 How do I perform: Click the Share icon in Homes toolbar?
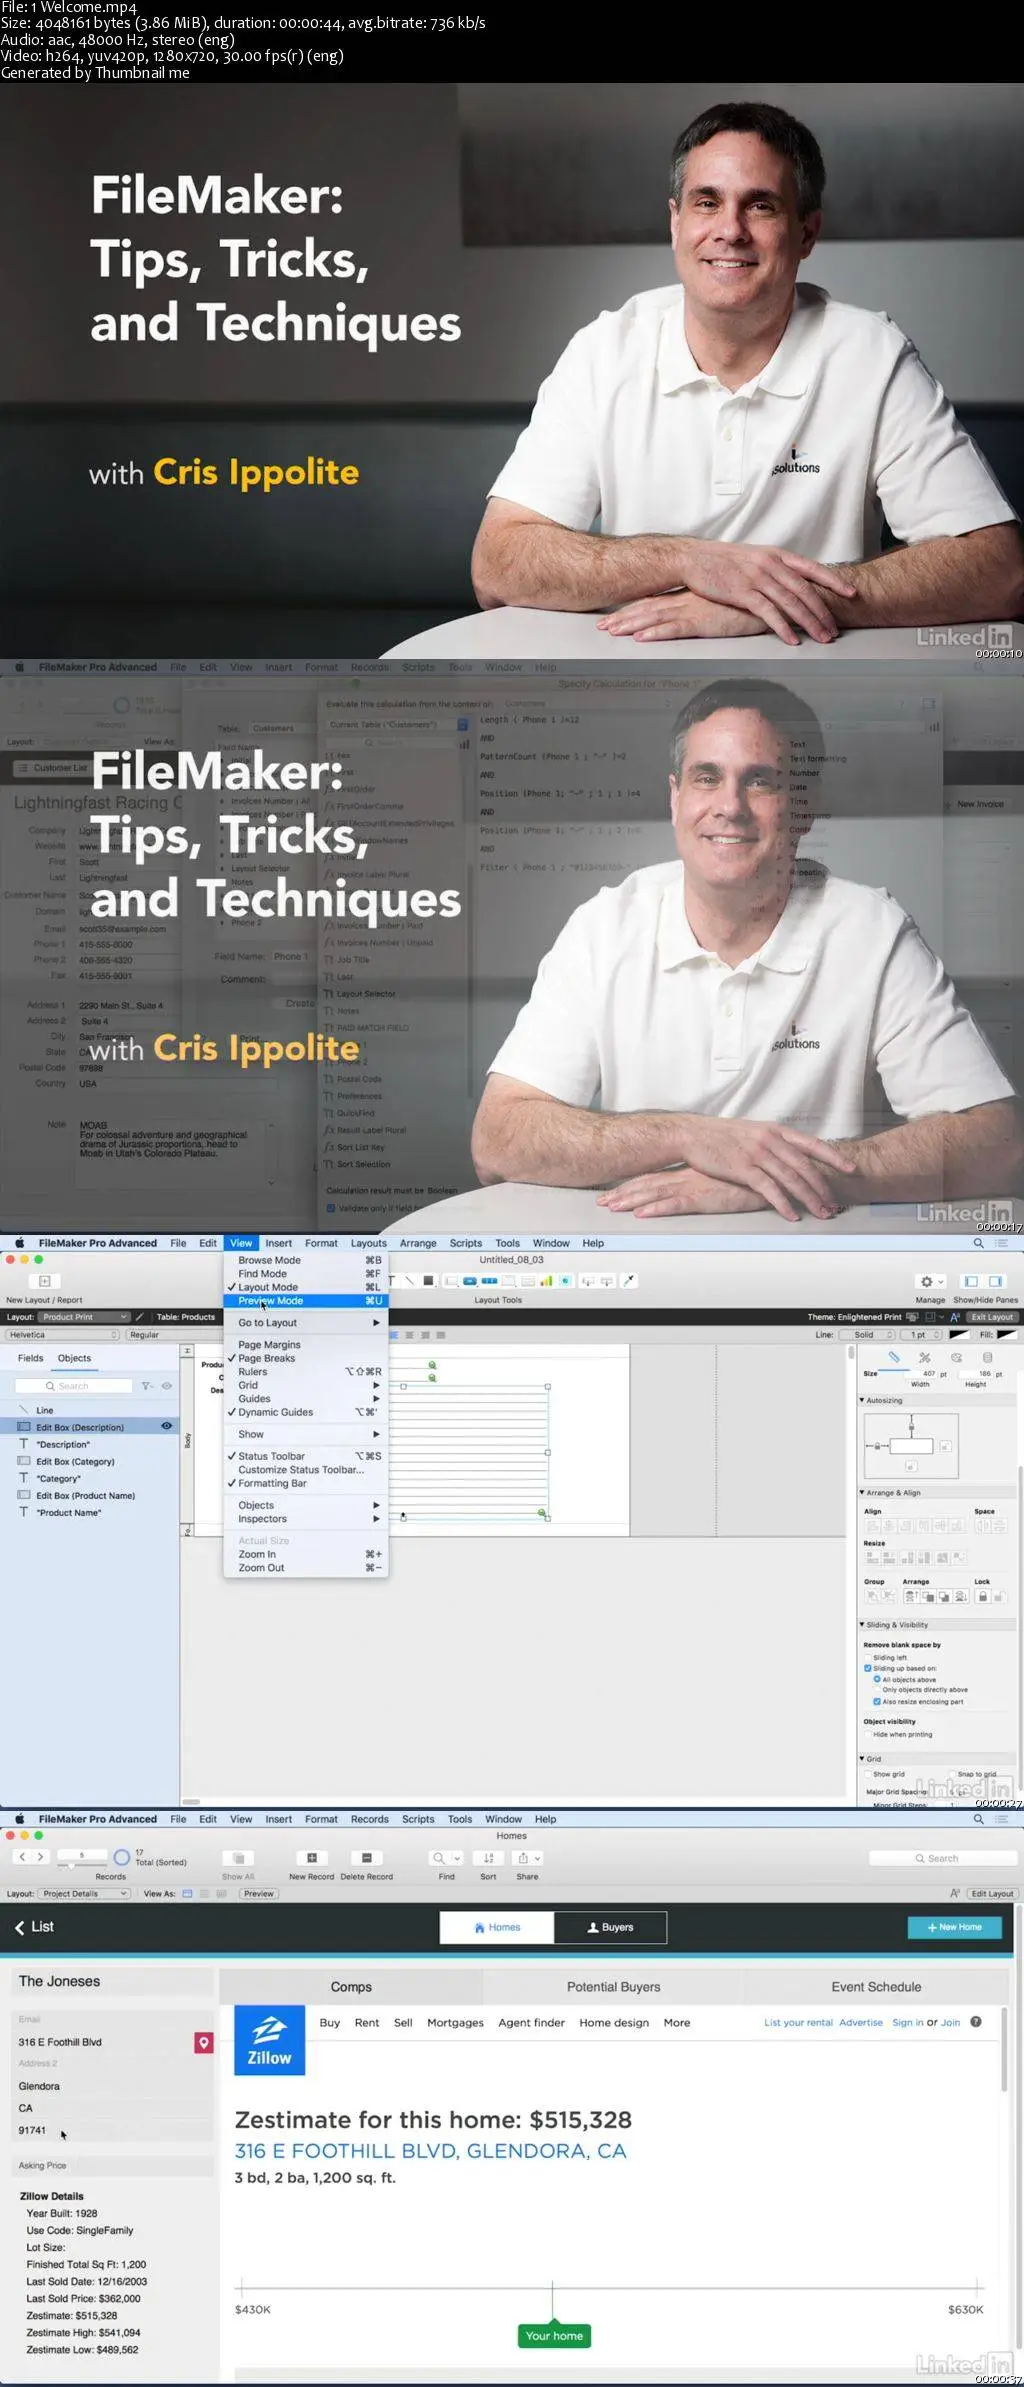(x=527, y=1858)
